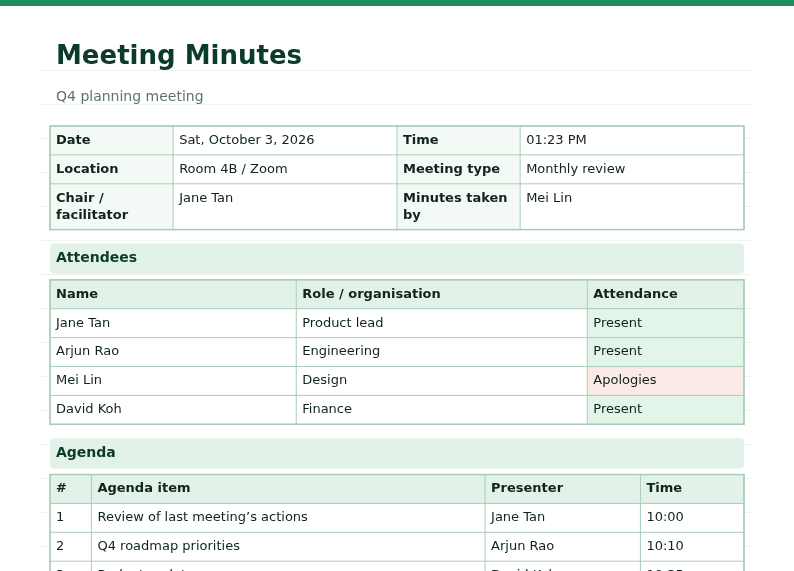Click presenter 'Arjun Rao' in agenda row 2

(563, 546)
